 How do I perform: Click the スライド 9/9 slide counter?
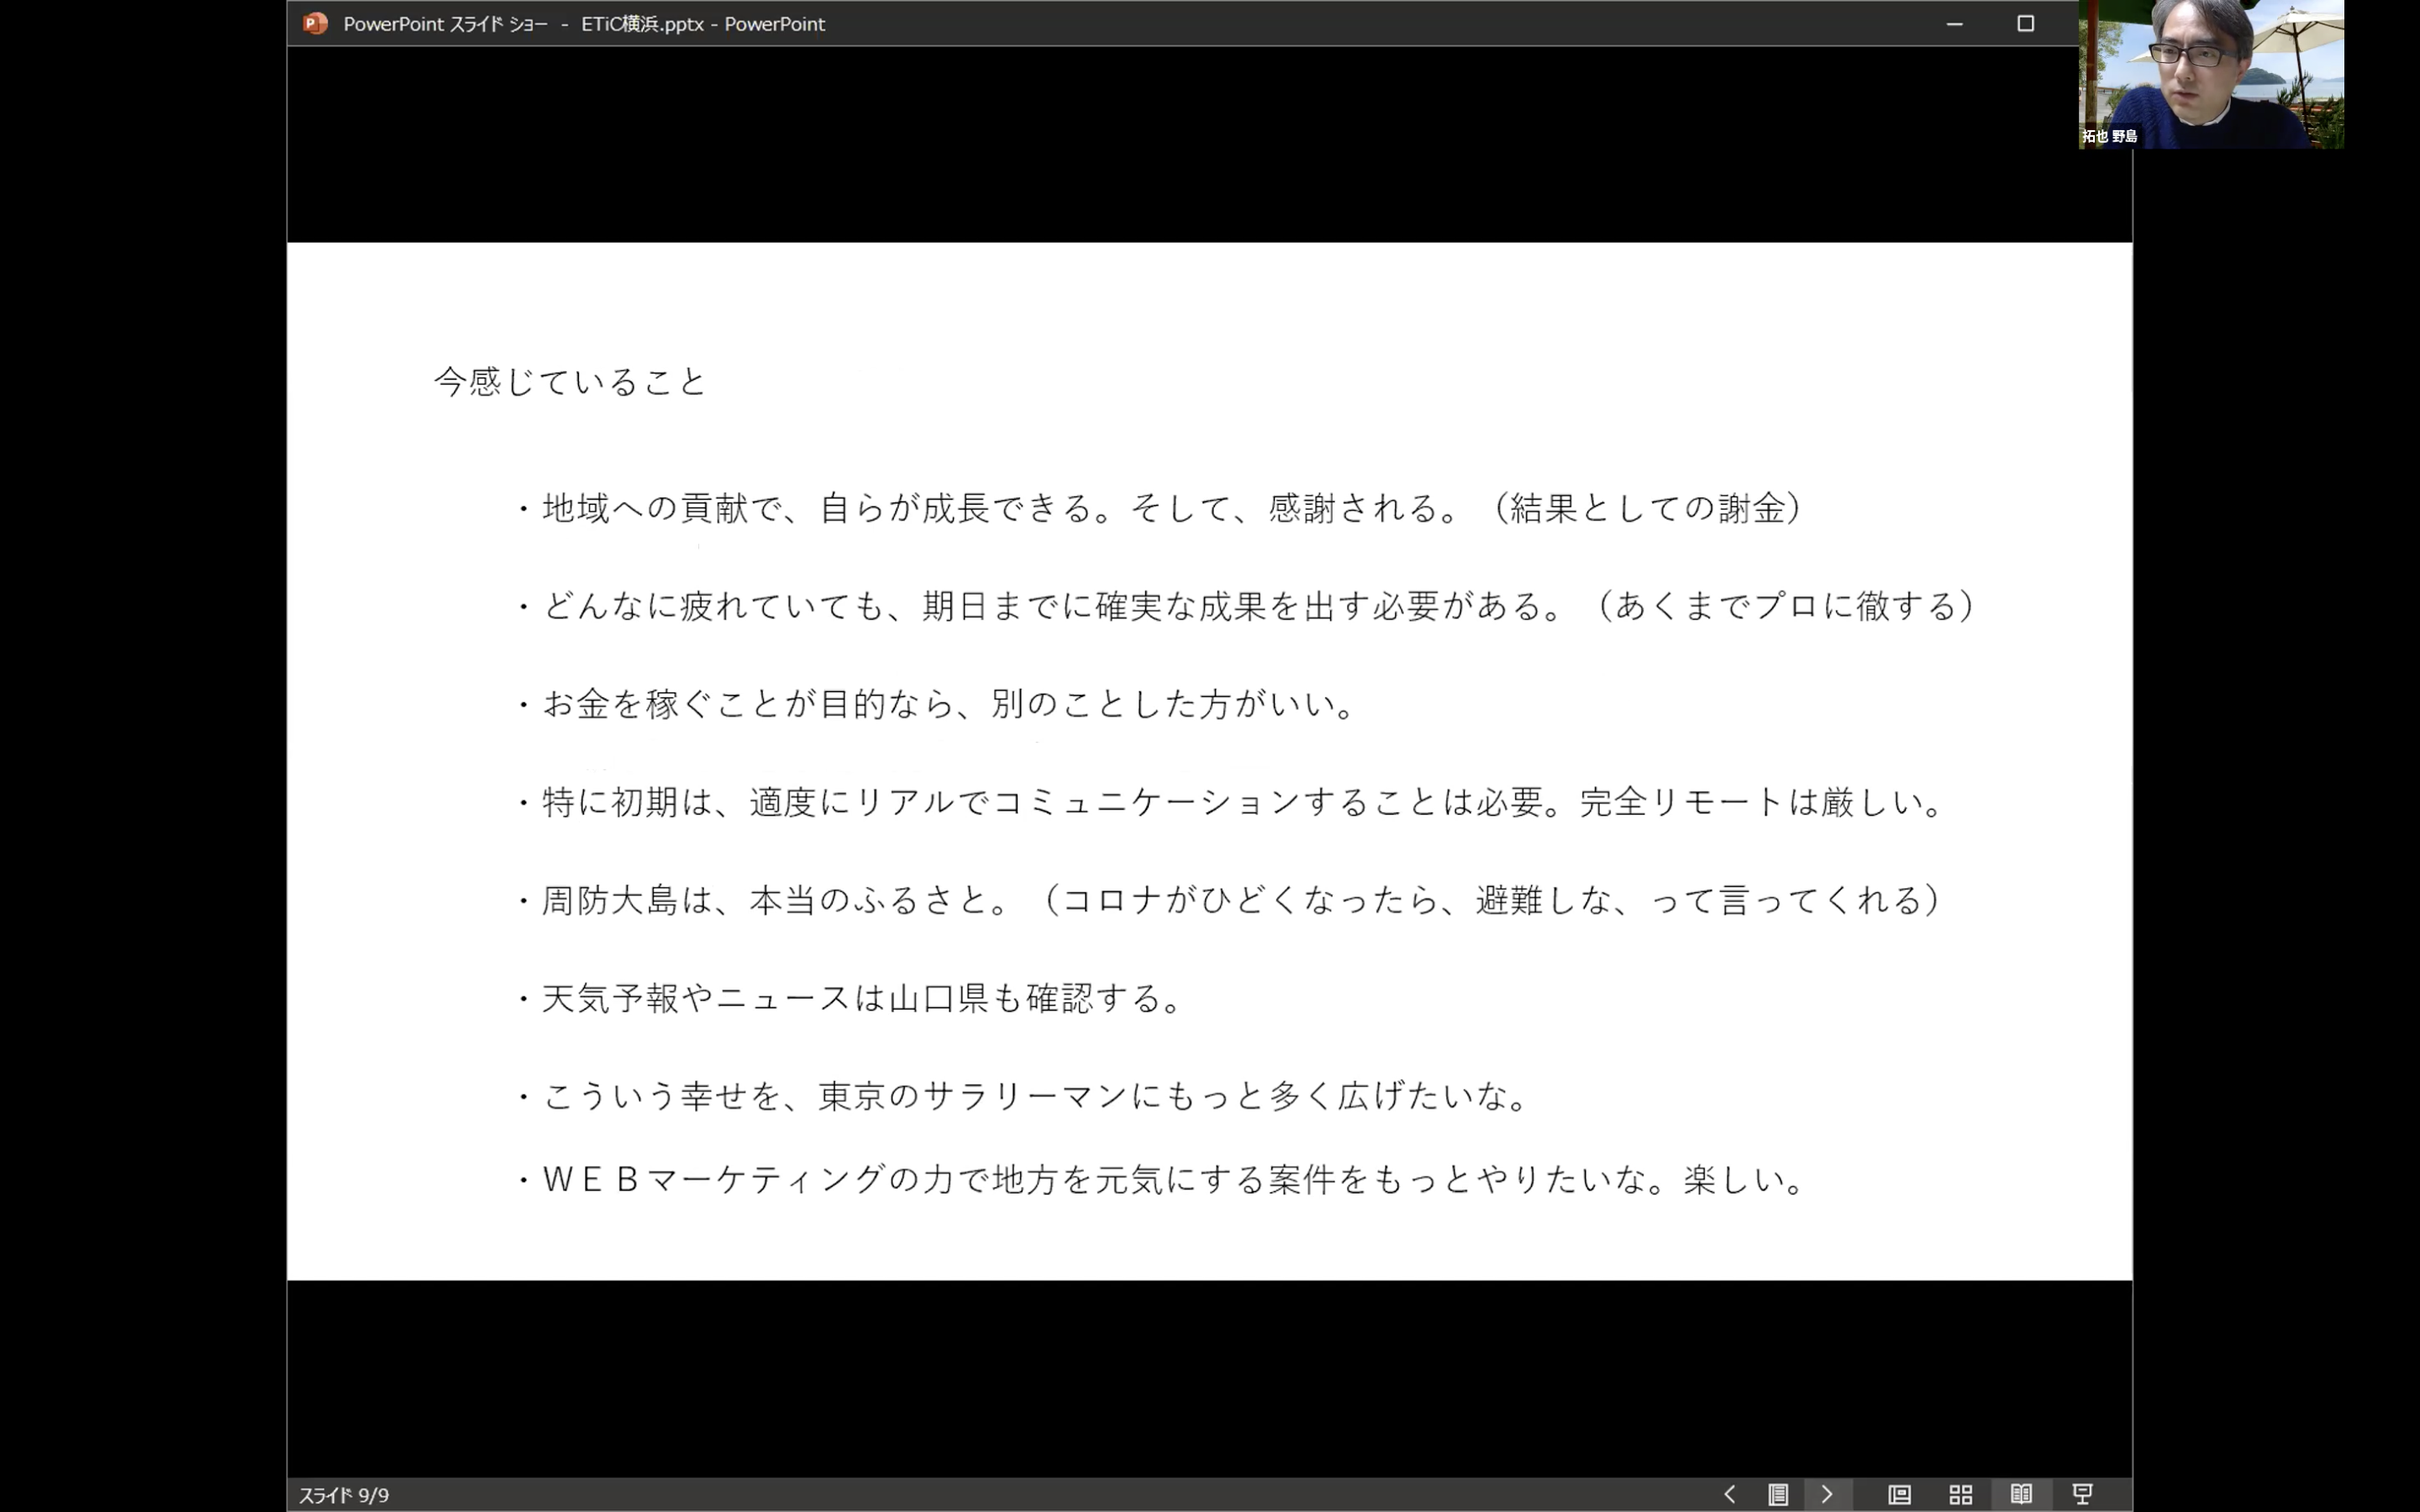coord(344,1495)
